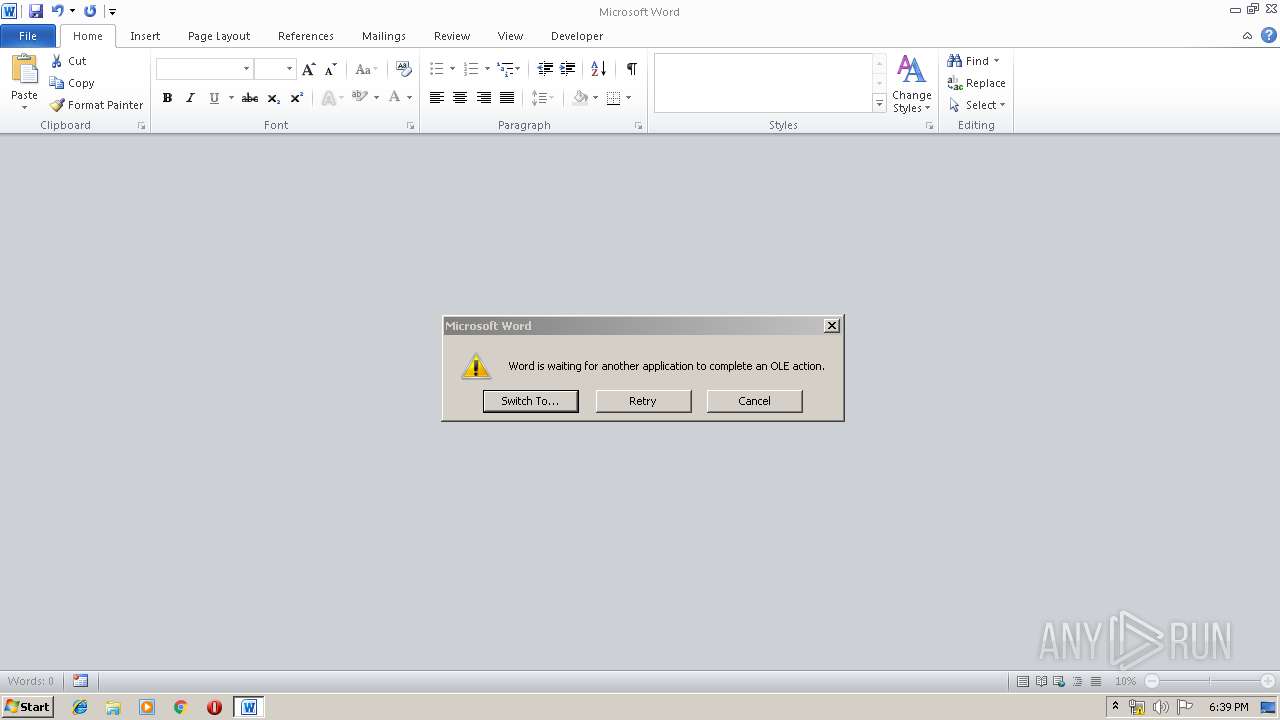
Task: Click the Full Screen Reading view icon
Action: click(1041, 681)
